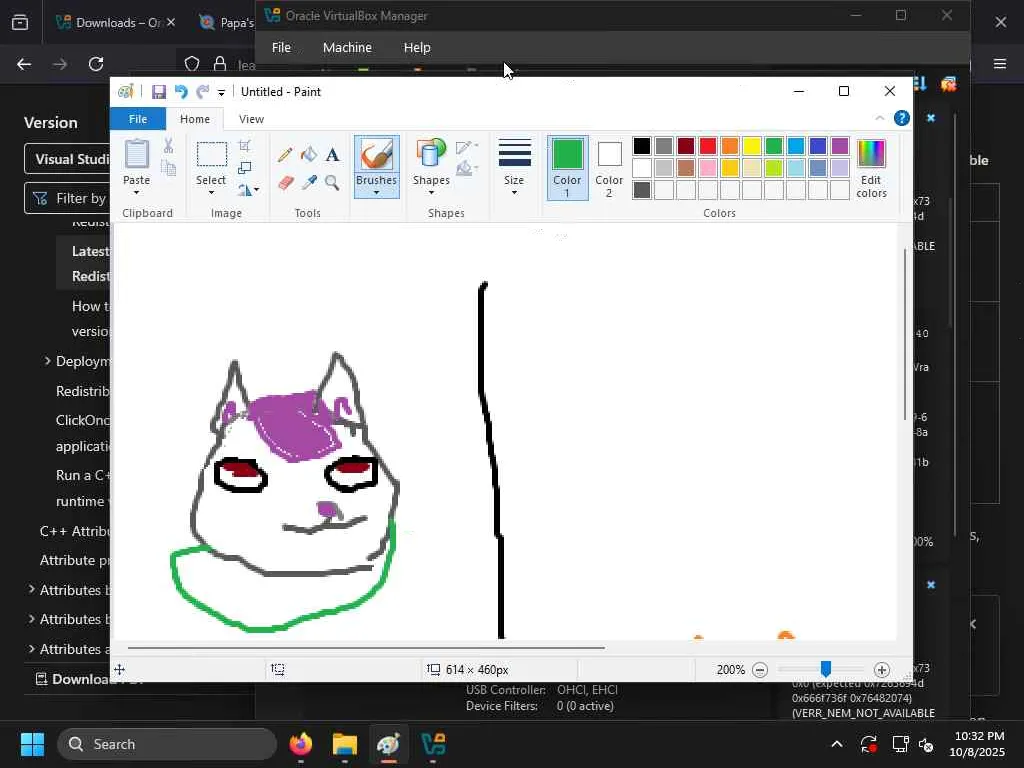Open VirtualBox Manager Machine menu
Image resolution: width=1024 pixels, height=768 pixels.
pos(347,47)
